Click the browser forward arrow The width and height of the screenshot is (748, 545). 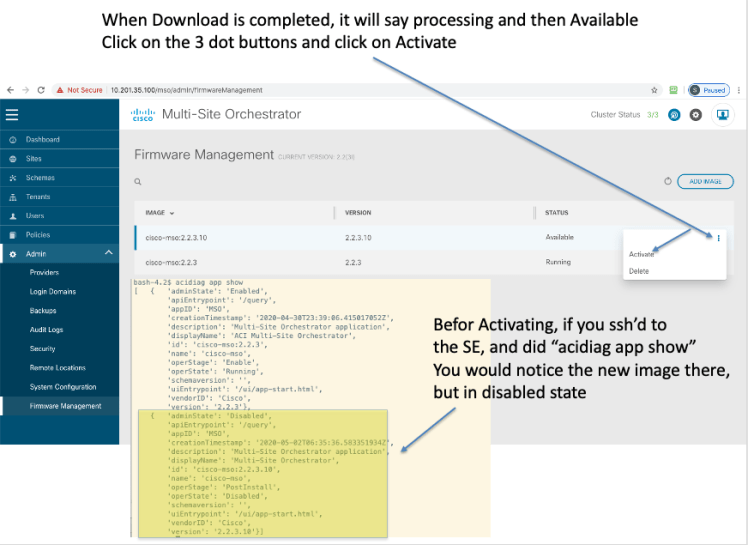26,90
